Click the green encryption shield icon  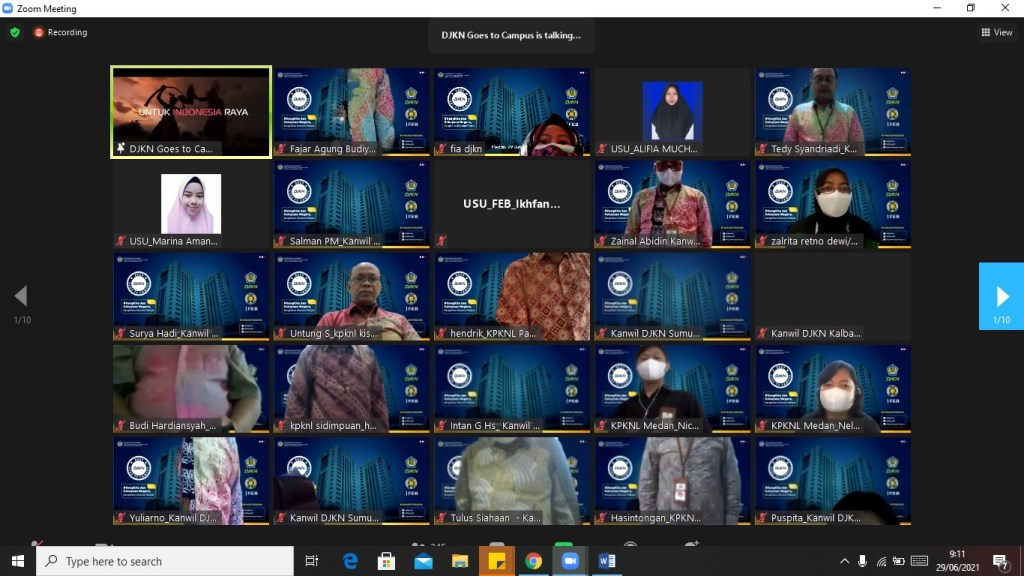pos(15,32)
